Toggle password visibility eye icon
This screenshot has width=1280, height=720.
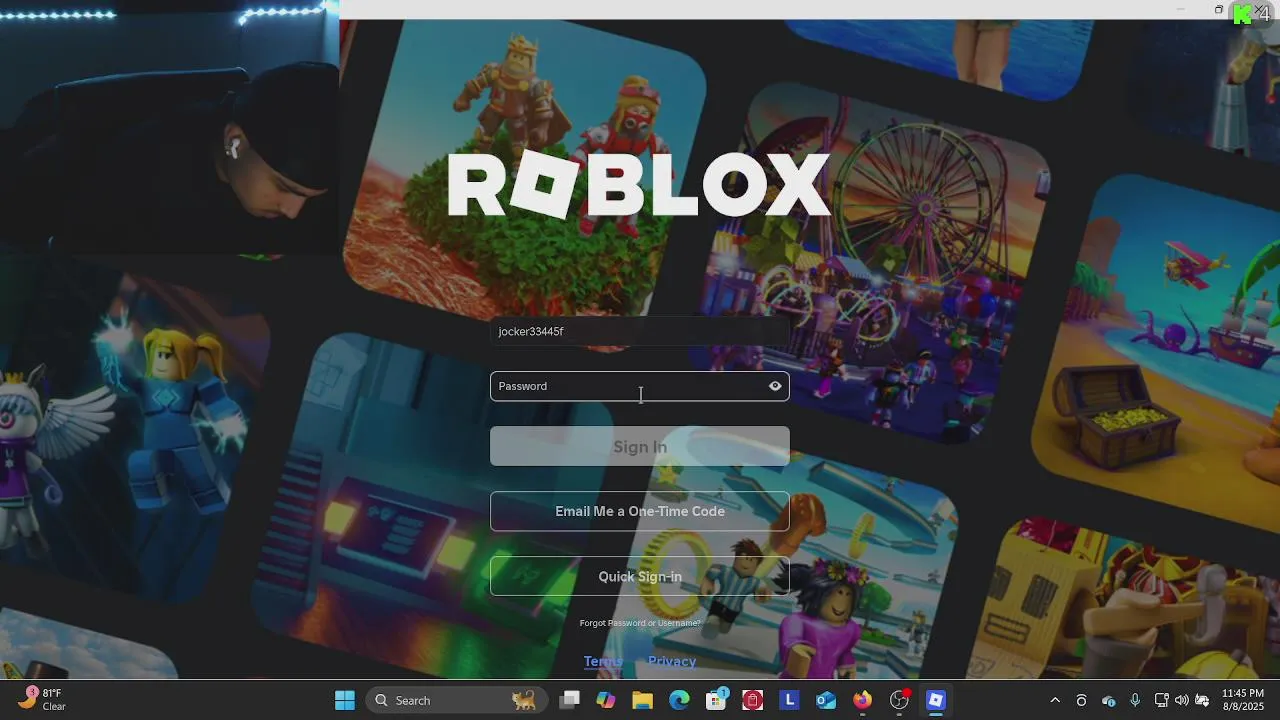(775, 386)
